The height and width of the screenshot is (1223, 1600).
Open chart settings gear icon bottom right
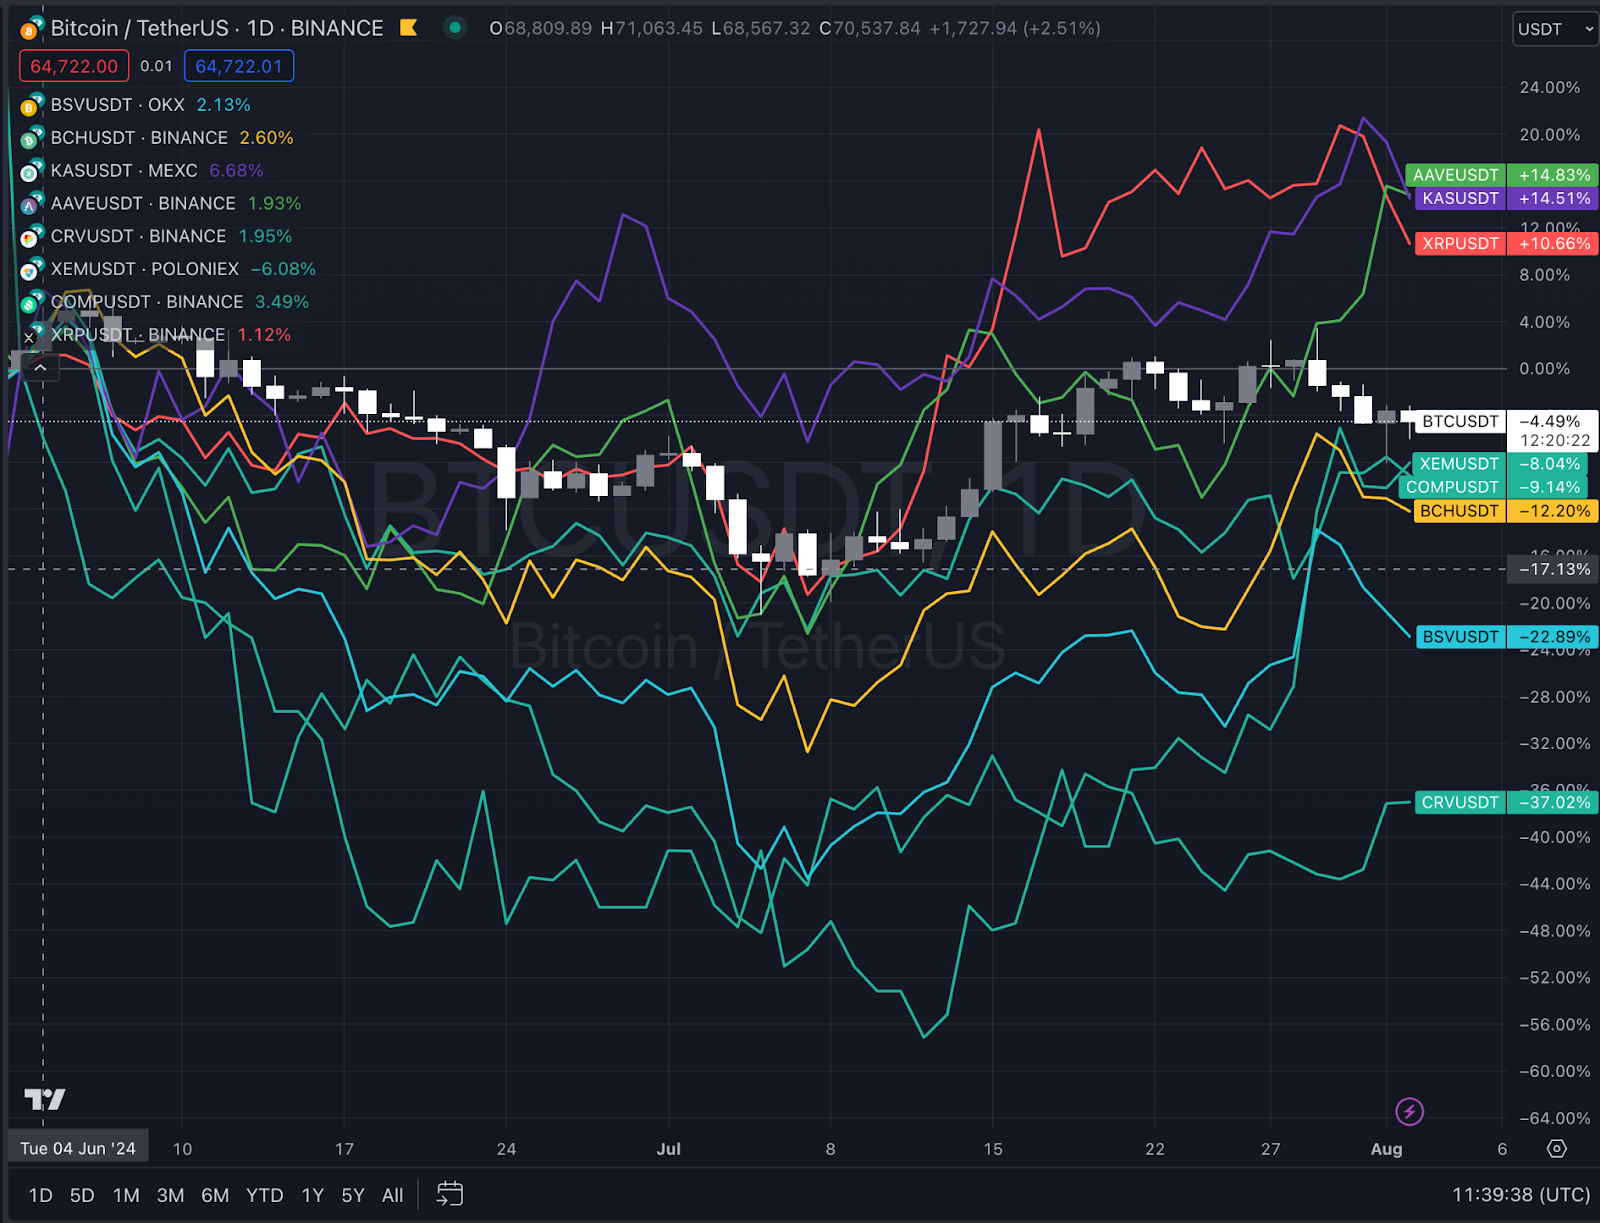1557,1148
